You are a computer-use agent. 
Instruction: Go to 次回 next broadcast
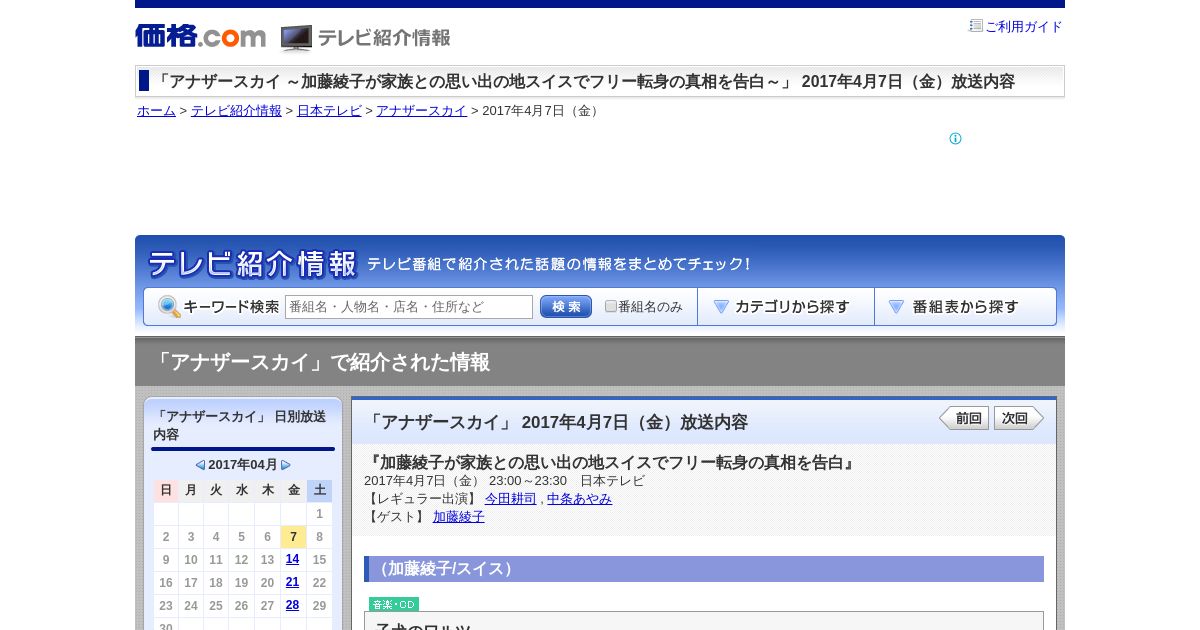tap(1019, 418)
